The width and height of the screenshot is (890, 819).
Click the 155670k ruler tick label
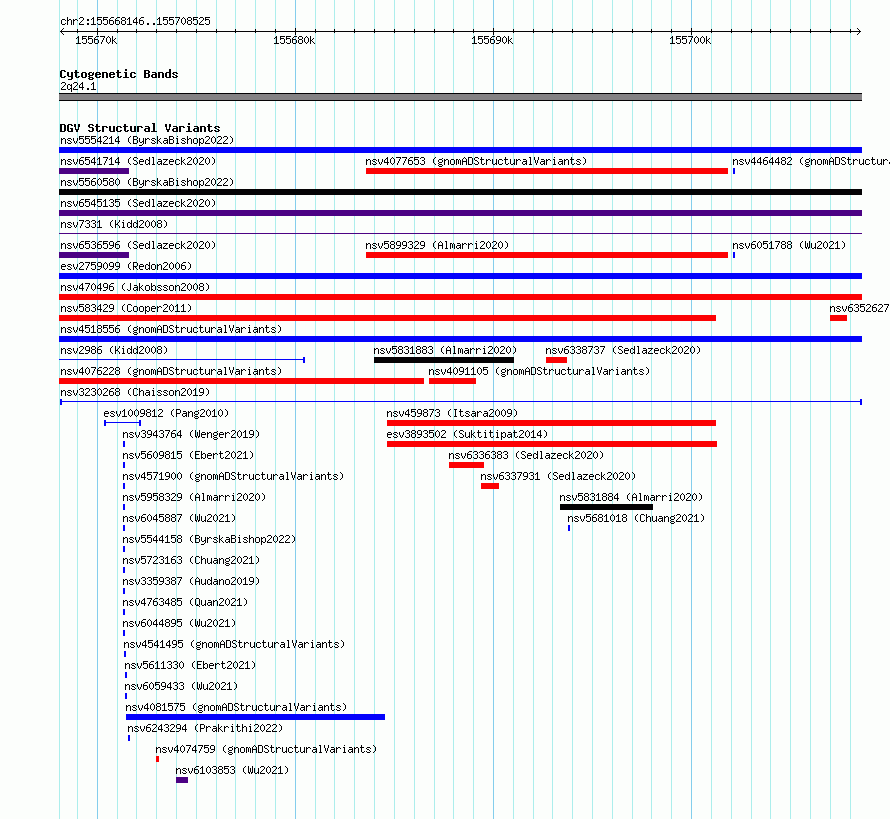96,40
